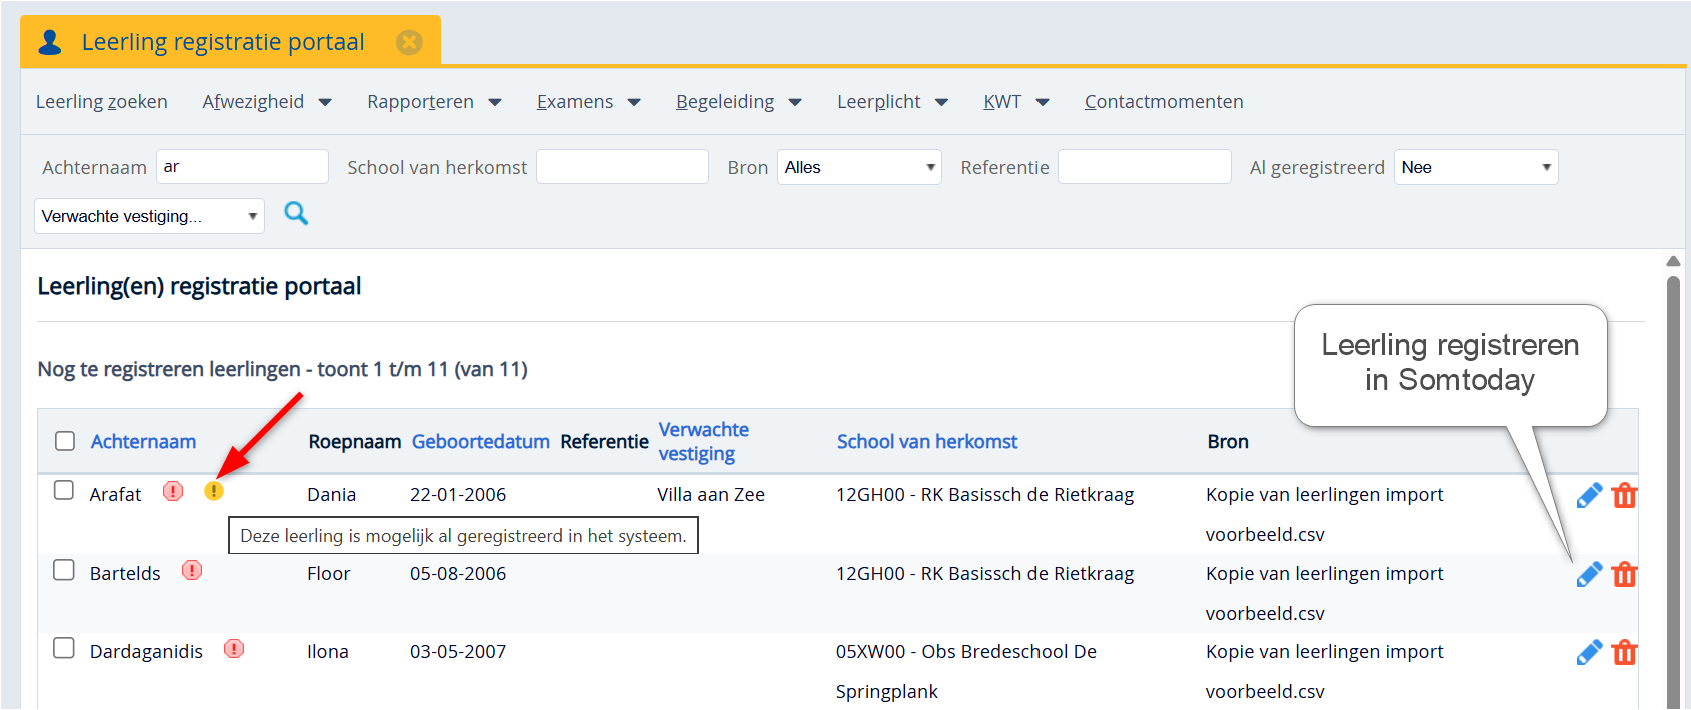Click birthdate 05-08-2006

coord(458,573)
